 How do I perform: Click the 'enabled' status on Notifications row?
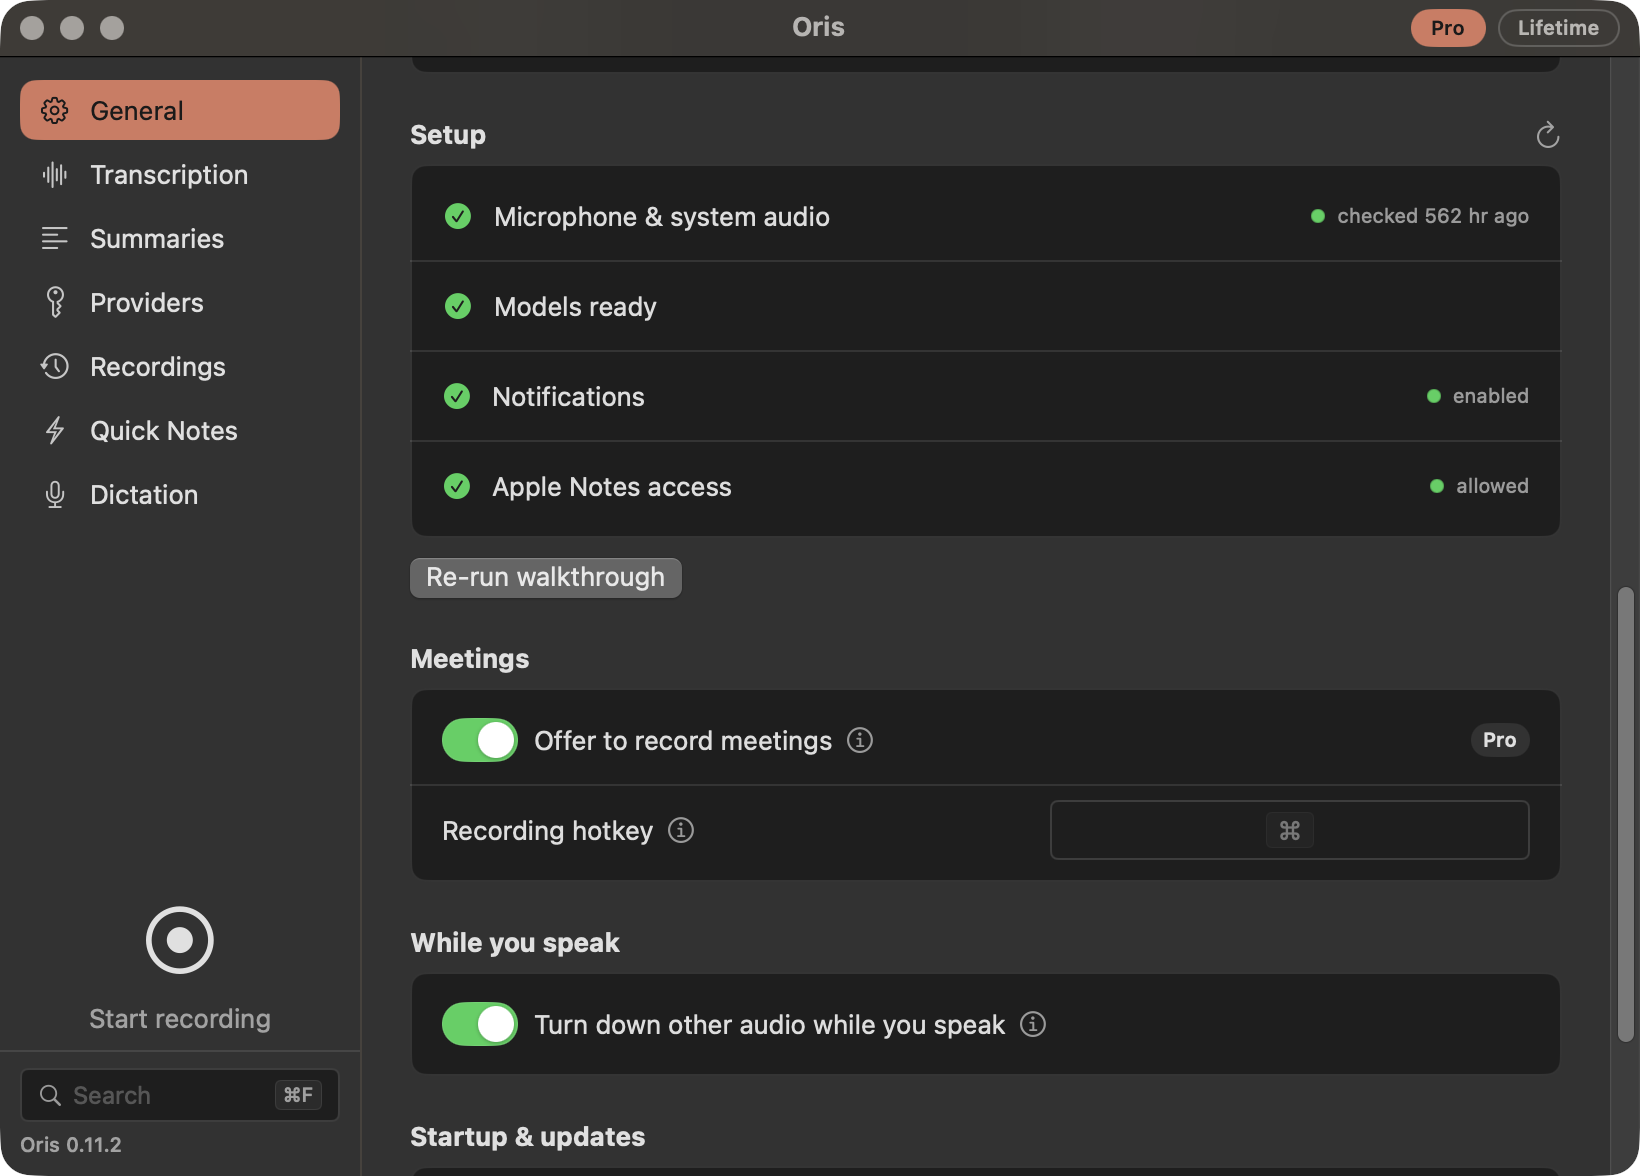[1491, 396]
